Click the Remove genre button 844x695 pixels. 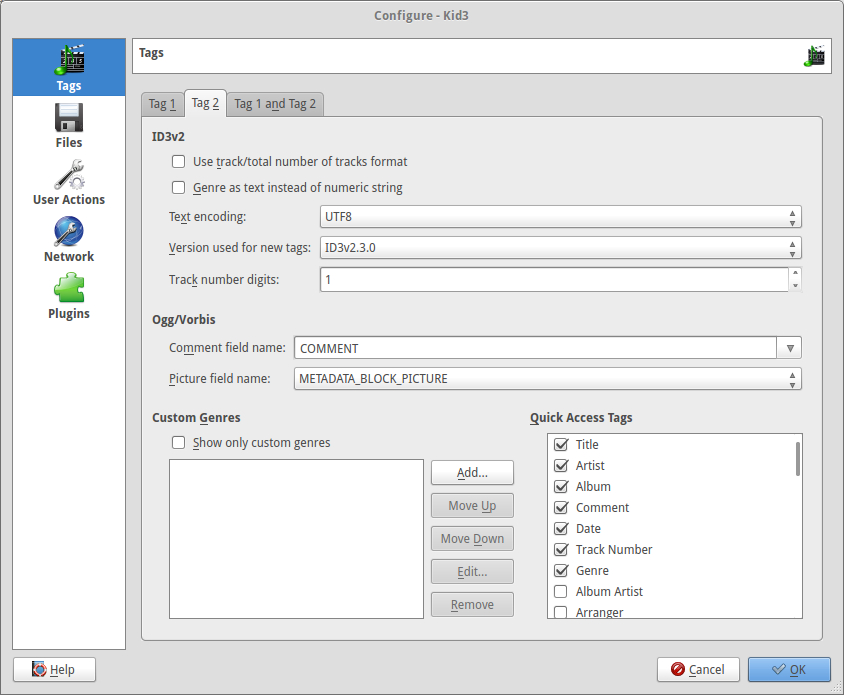472,605
